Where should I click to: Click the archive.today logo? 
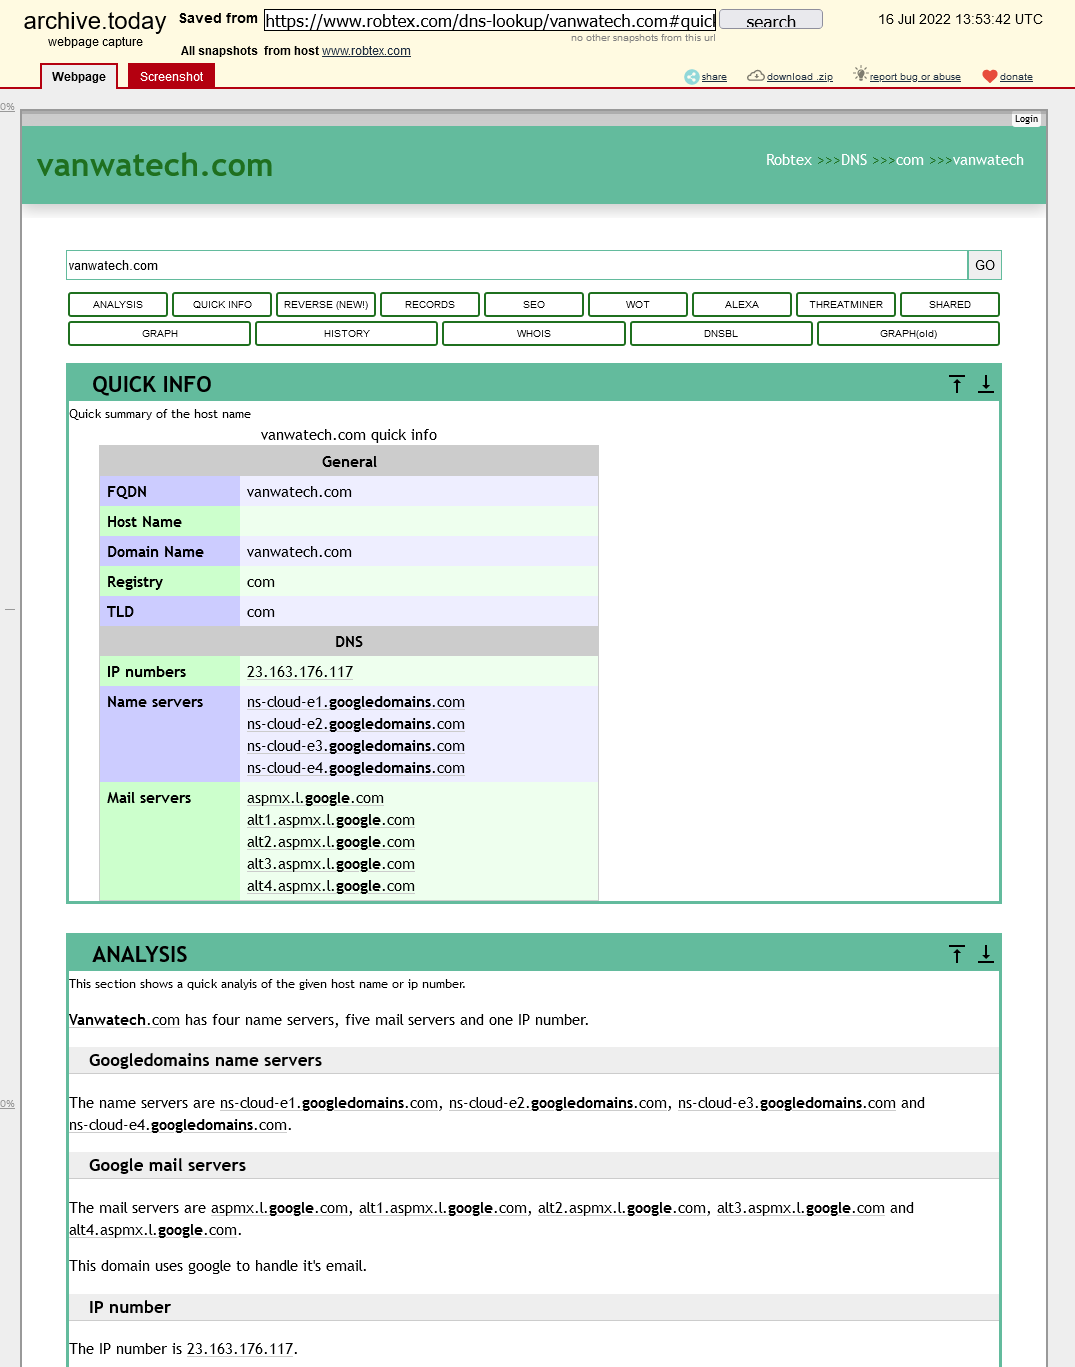pyautogui.click(x=95, y=21)
